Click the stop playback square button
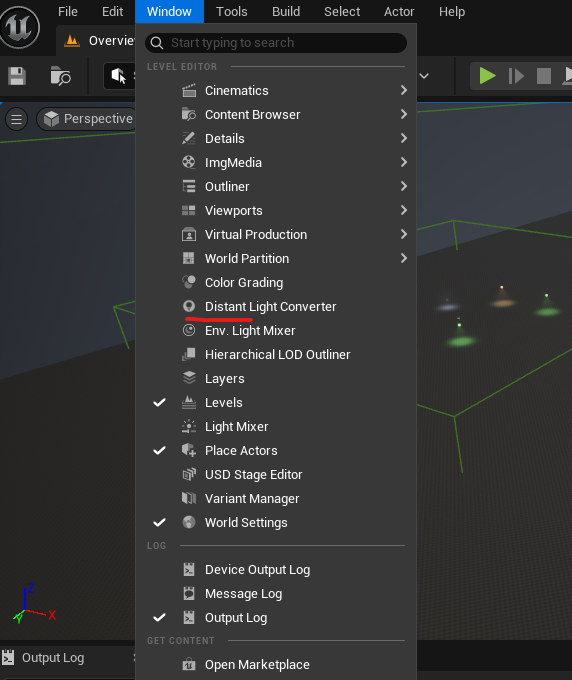The width and height of the screenshot is (572, 680). (x=544, y=76)
